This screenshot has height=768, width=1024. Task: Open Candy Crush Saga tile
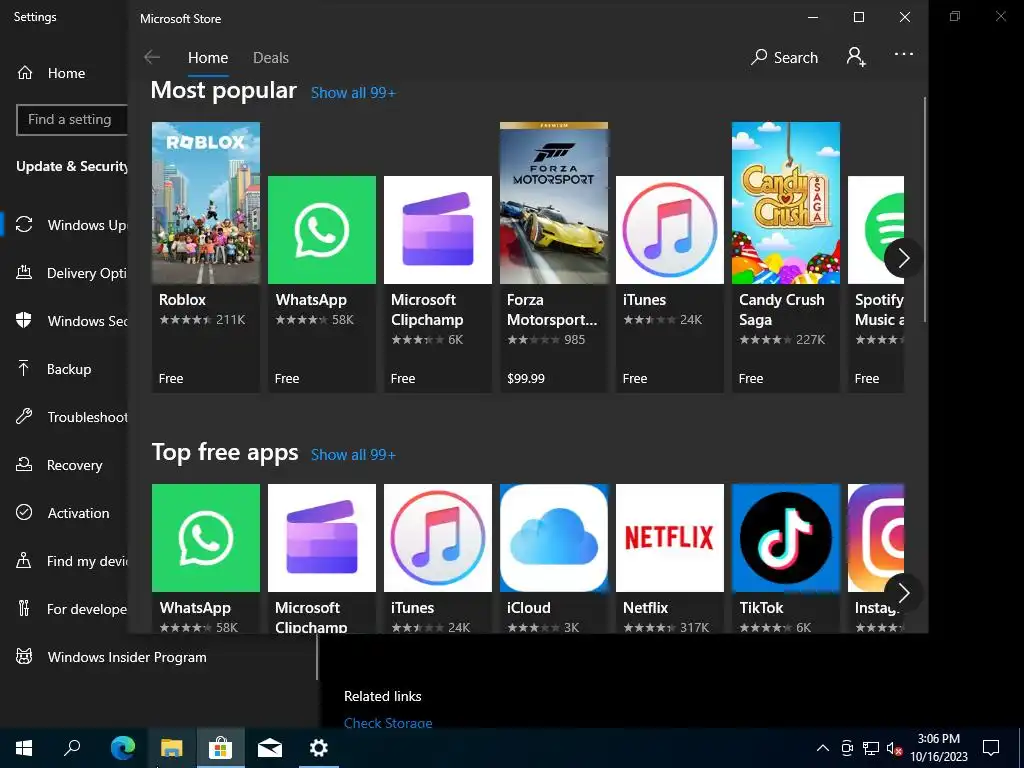tap(786, 257)
